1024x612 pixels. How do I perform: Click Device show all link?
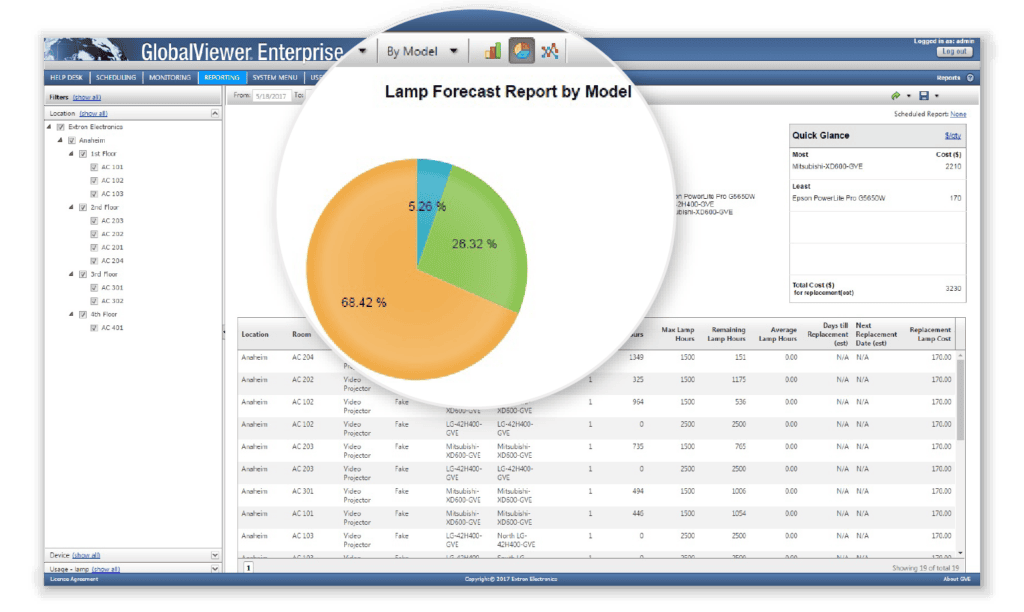(x=86, y=555)
